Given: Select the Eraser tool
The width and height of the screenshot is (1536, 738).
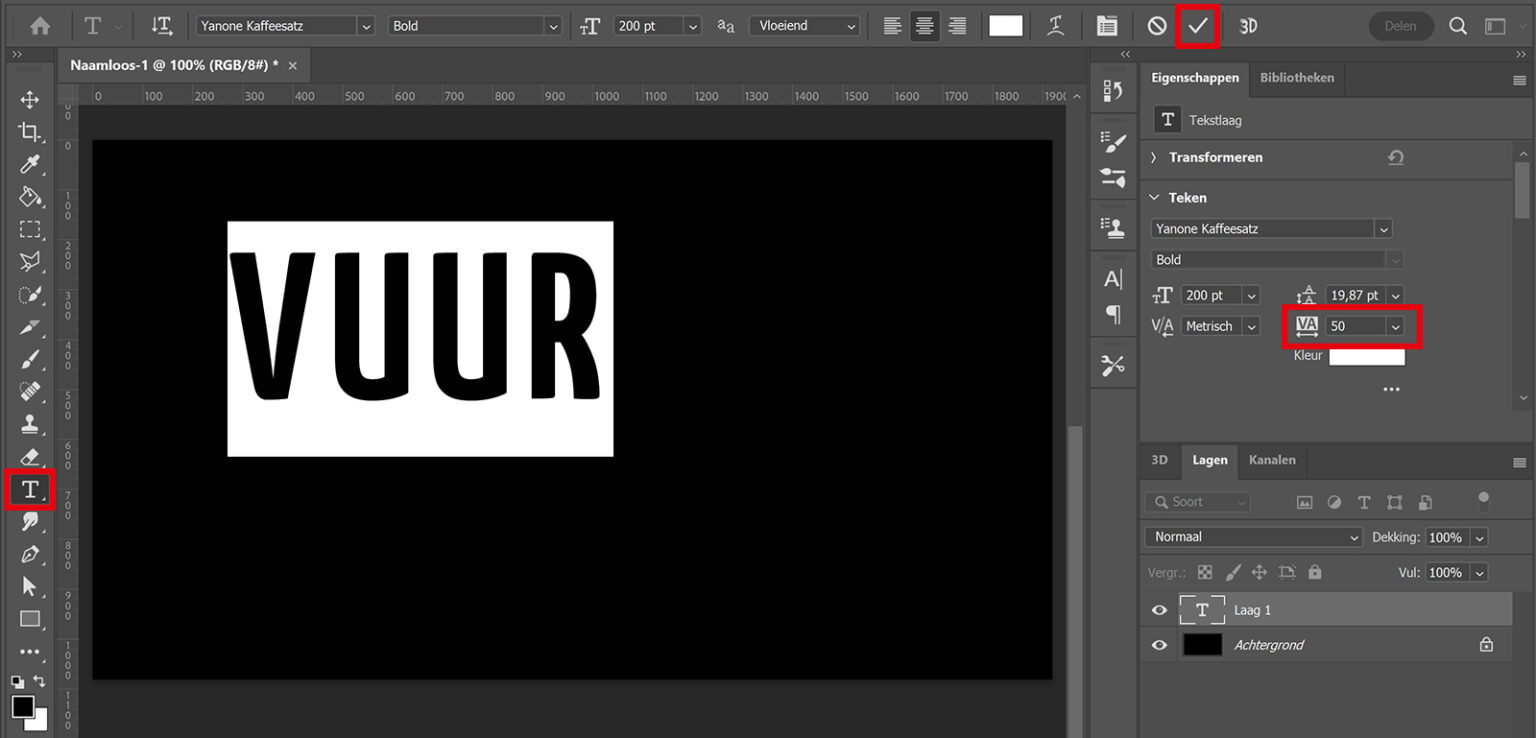Looking at the screenshot, I should [30, 457].
